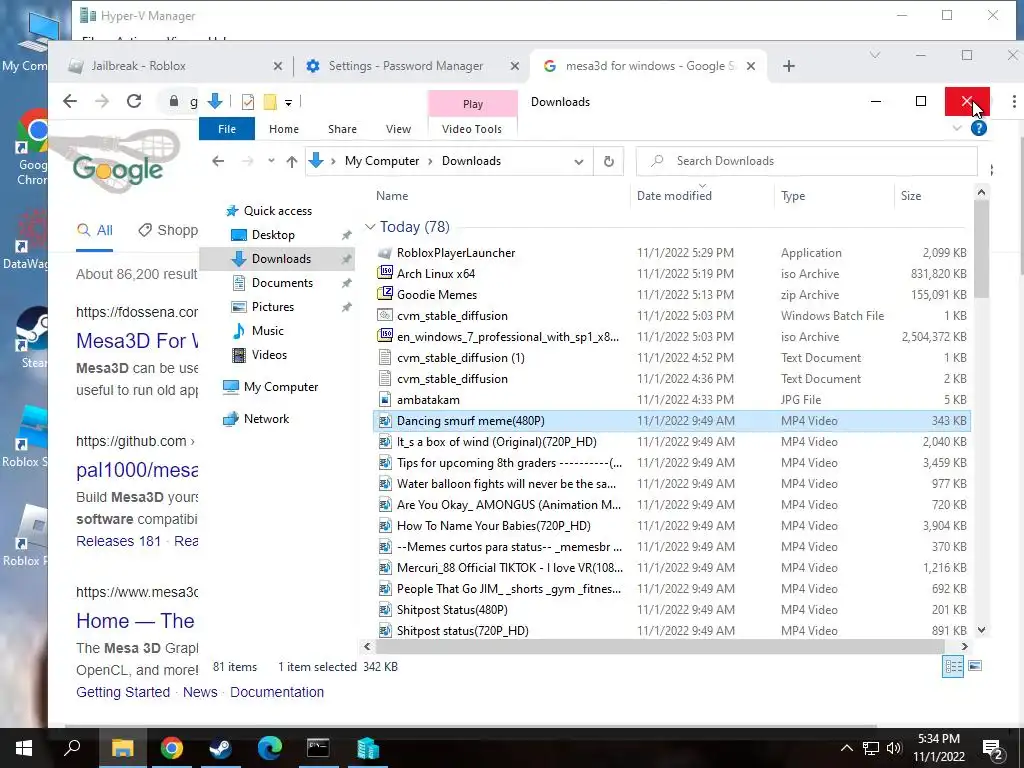Select Arch Linux x64 iso icon

pyautogui.click(x=385, y=274)
